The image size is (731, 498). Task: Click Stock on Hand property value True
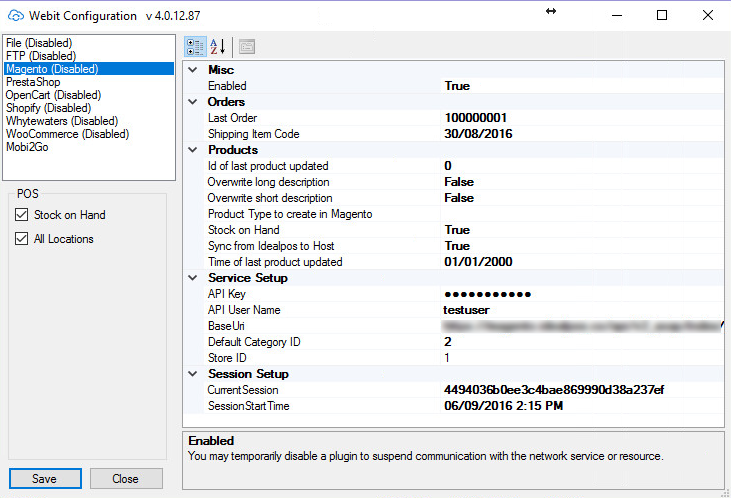coord(582,230)
